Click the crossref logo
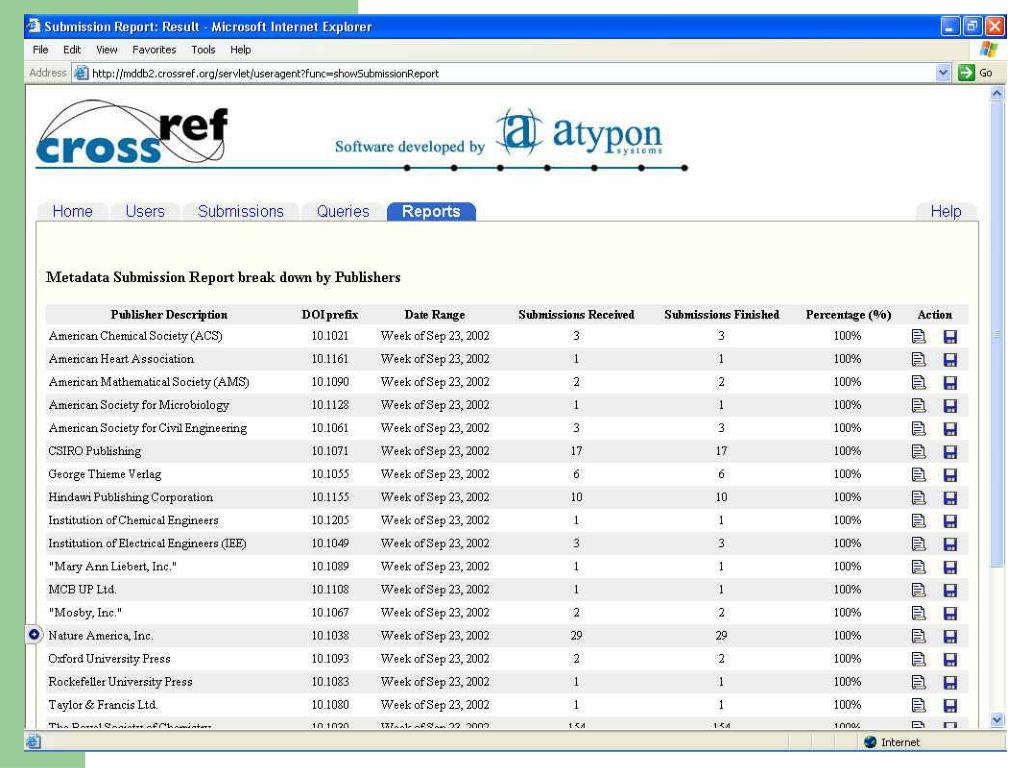The width and height of the screenshot is (1024, 768). (x=133, y=136)
